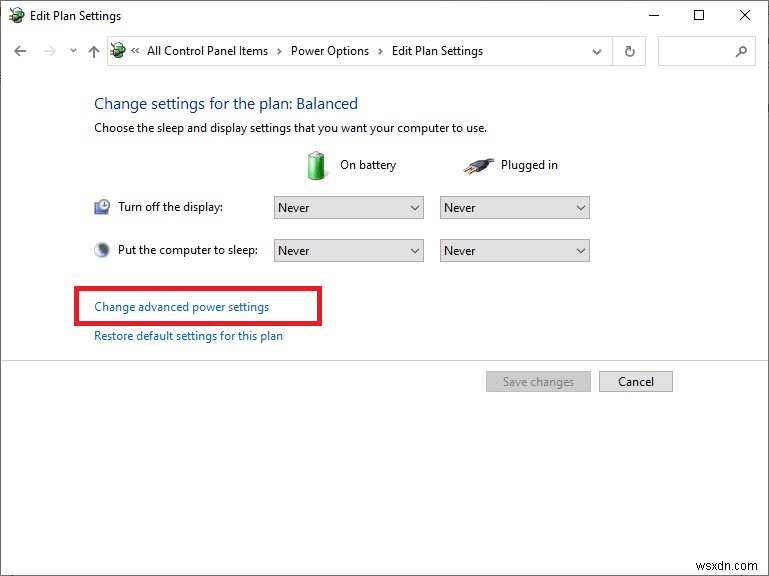Open display timeout dropdown for Plugged in
This screenshot has height=576, width=769.
click(x=515, y=208)
